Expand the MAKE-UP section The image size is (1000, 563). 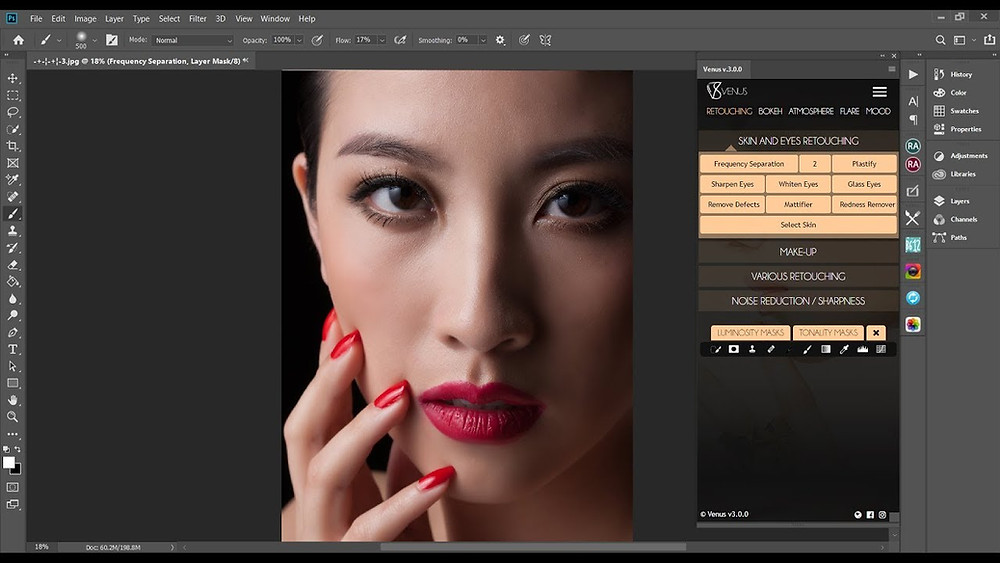coord(798,252)
